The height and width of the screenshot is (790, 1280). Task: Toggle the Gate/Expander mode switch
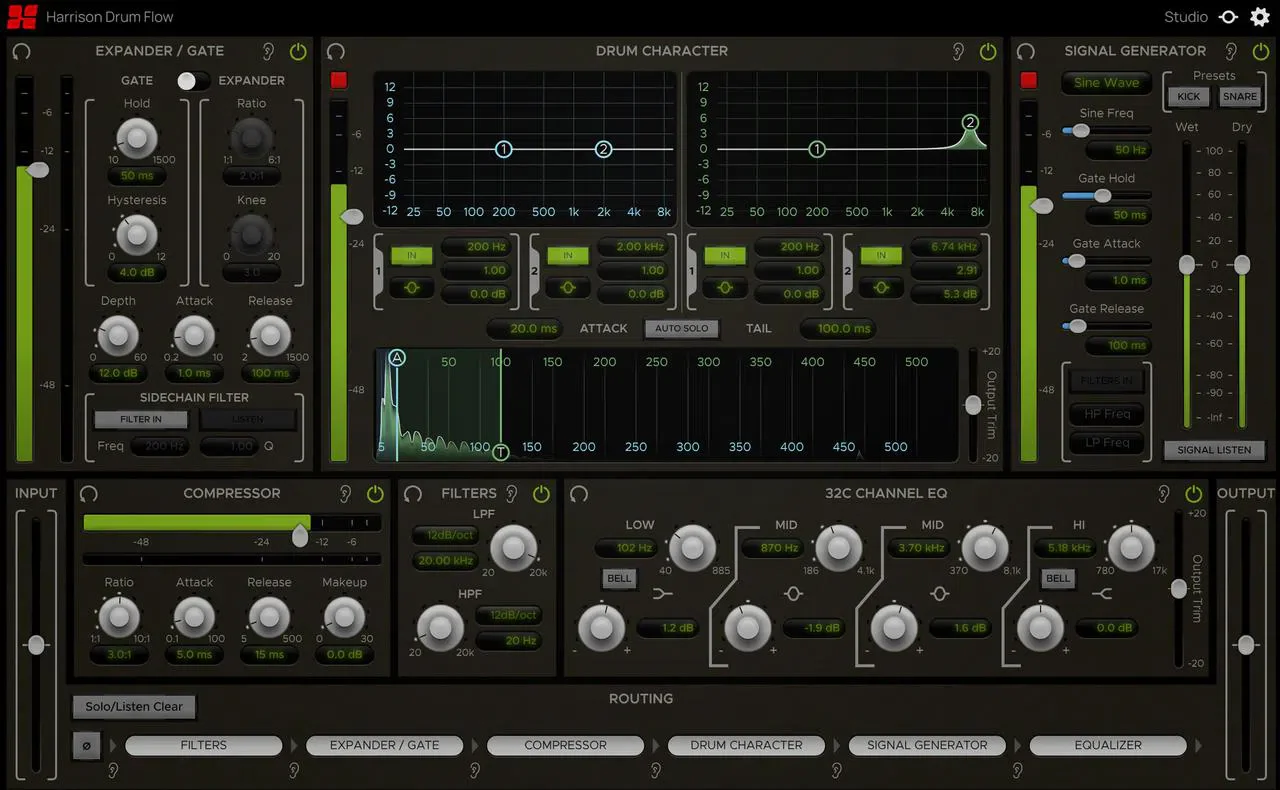[193, 81]
